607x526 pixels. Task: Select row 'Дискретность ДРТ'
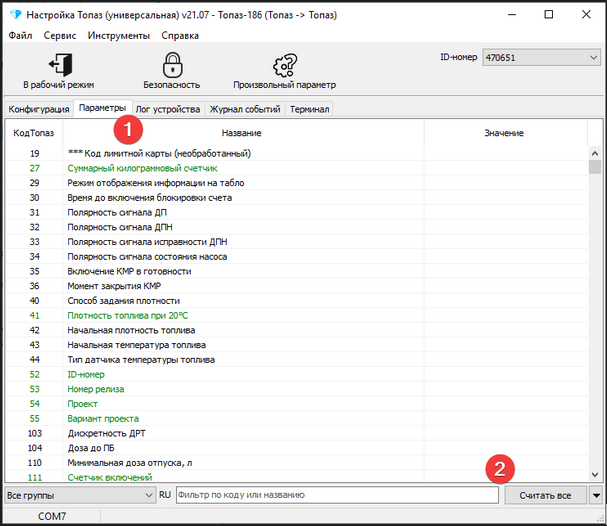coord(297,433)
